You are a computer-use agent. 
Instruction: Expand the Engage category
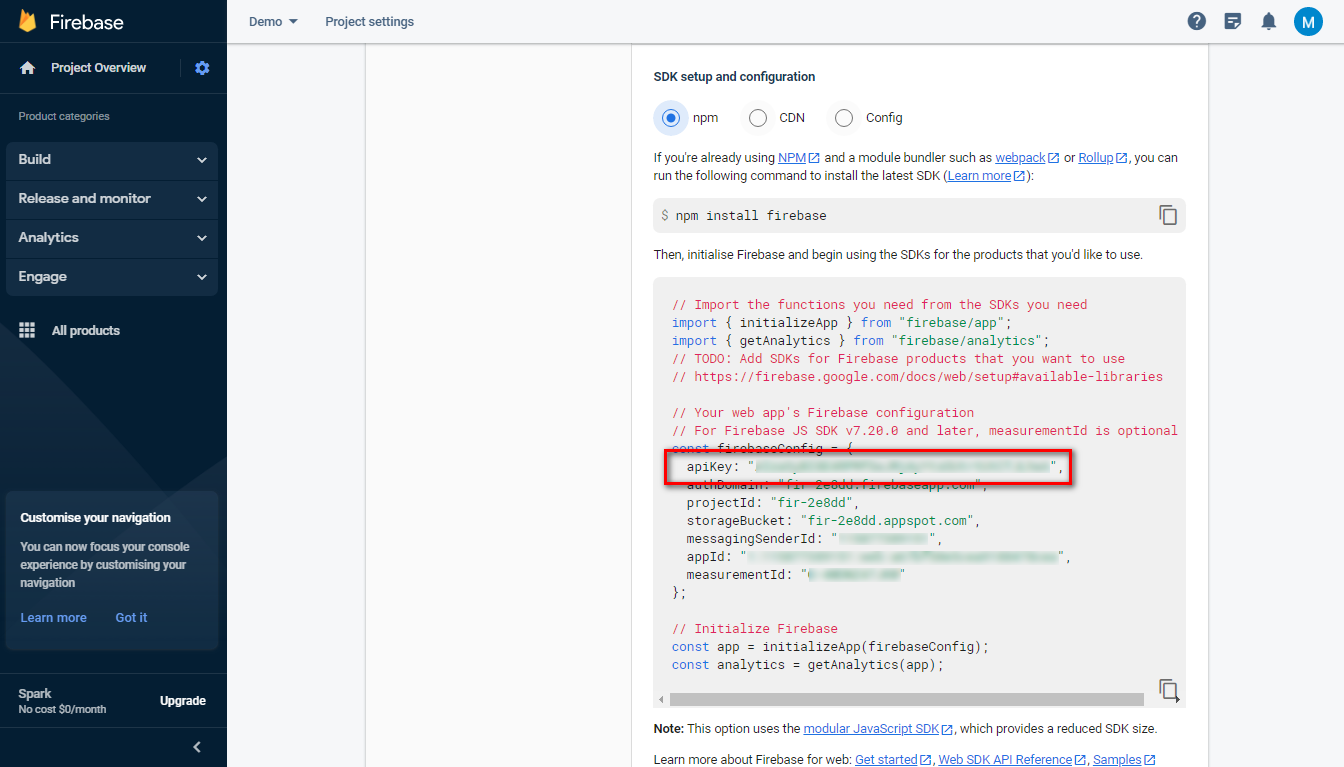(x=112, y=277)
